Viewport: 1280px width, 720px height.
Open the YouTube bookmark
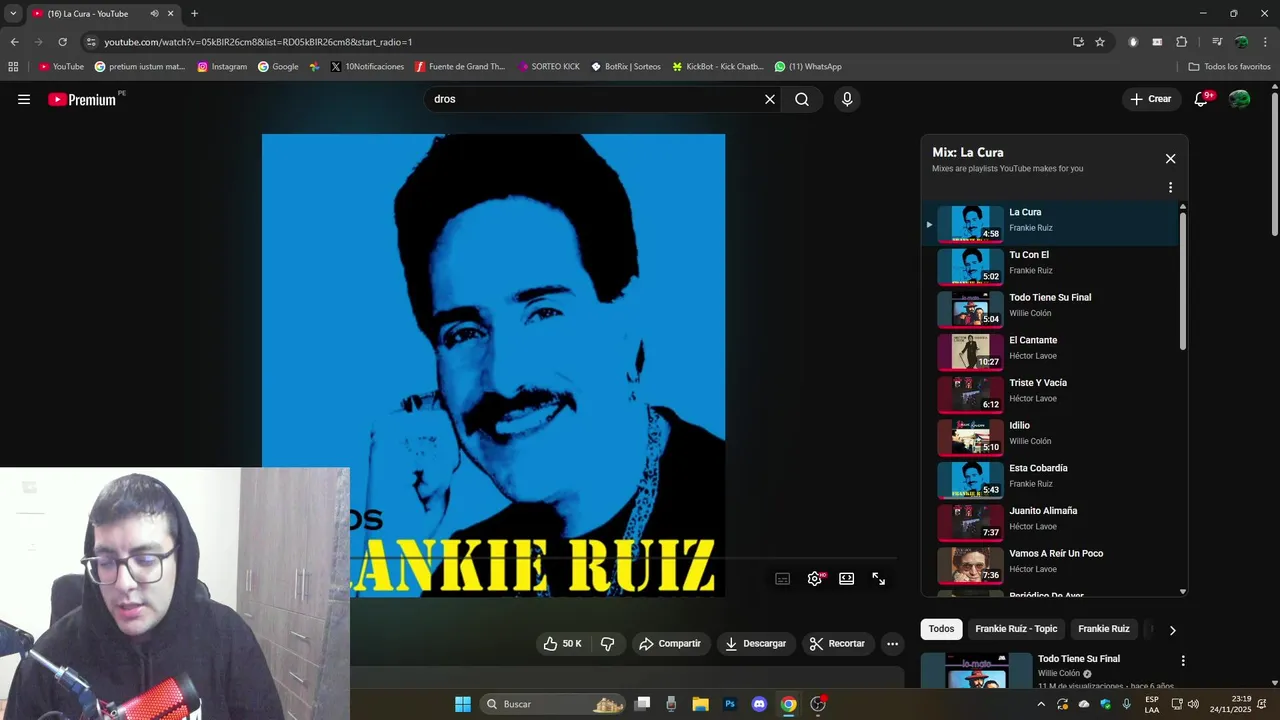(61, 67)
